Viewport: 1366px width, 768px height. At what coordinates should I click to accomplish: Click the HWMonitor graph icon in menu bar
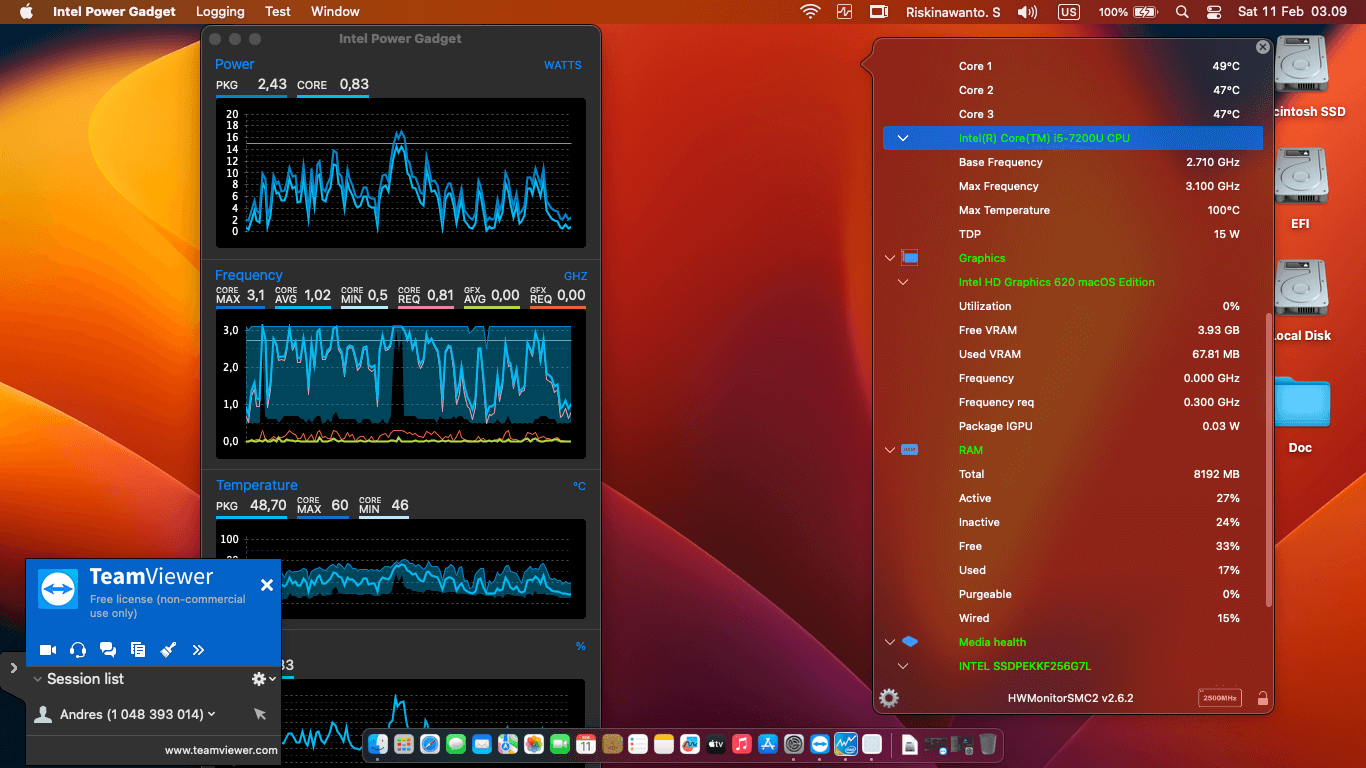(844, 12)
